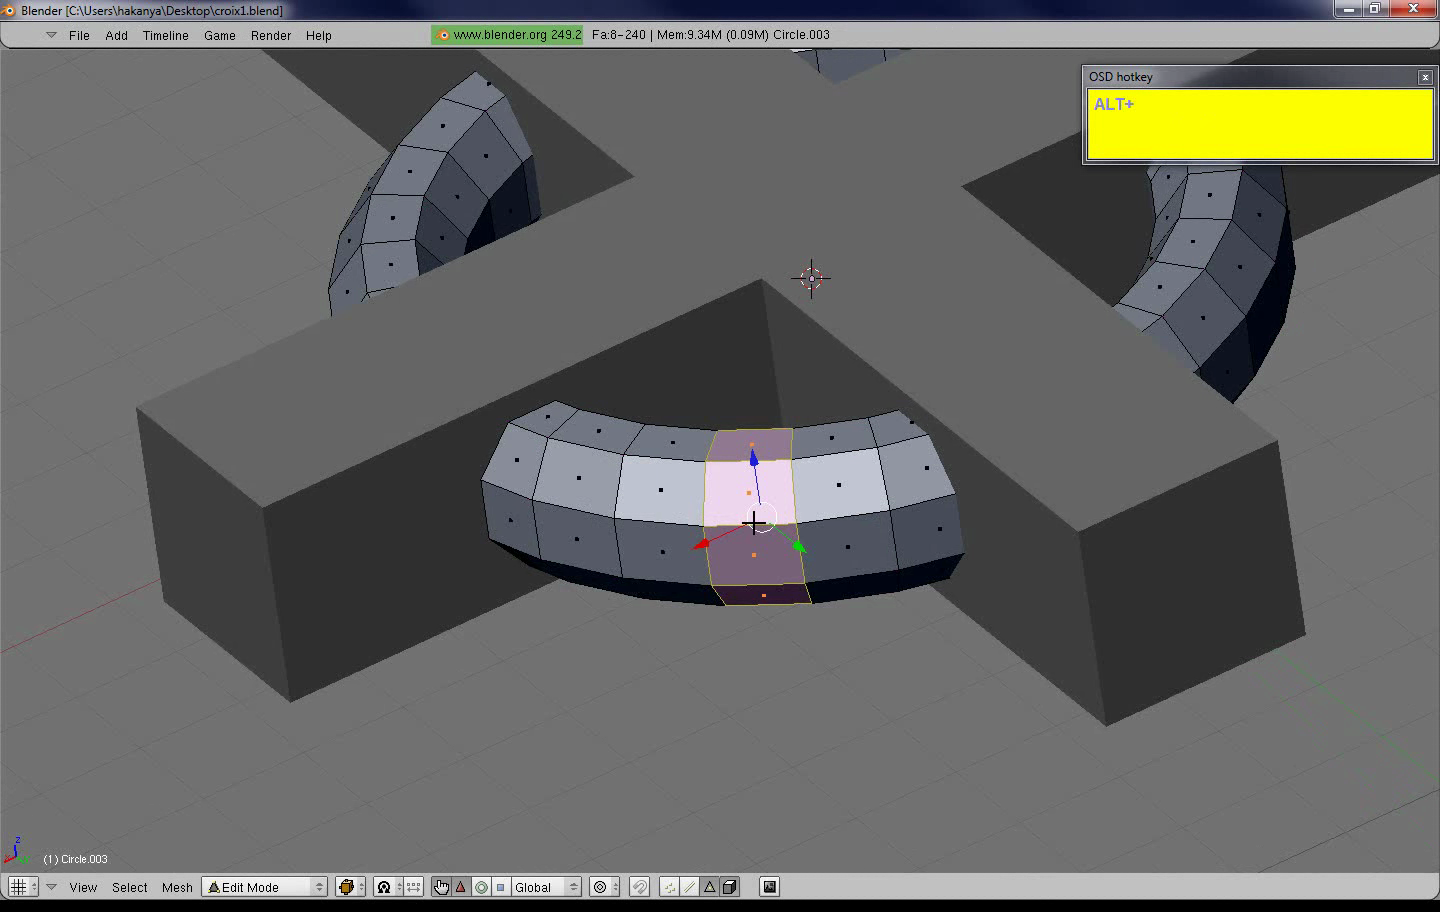The width and height of the screenshot is (1440, 912).
Task: Enable the rotate manipulator circle
Action: 481,887
